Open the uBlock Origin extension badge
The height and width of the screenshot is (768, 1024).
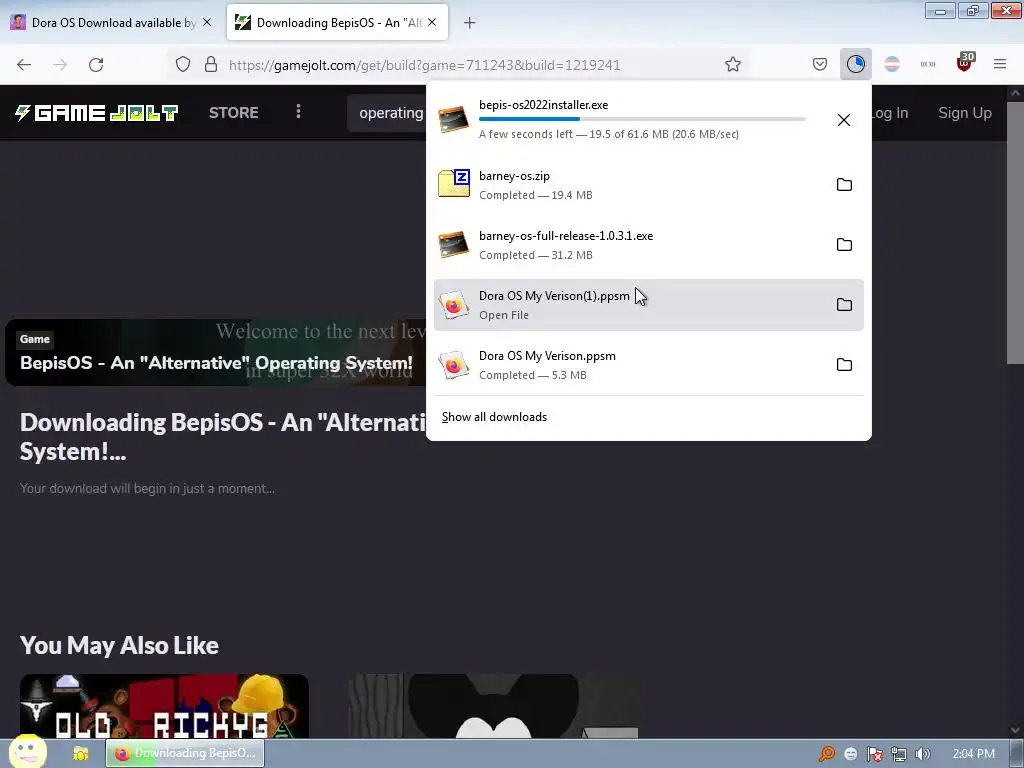pyautogui.click(x=965, y=63)
